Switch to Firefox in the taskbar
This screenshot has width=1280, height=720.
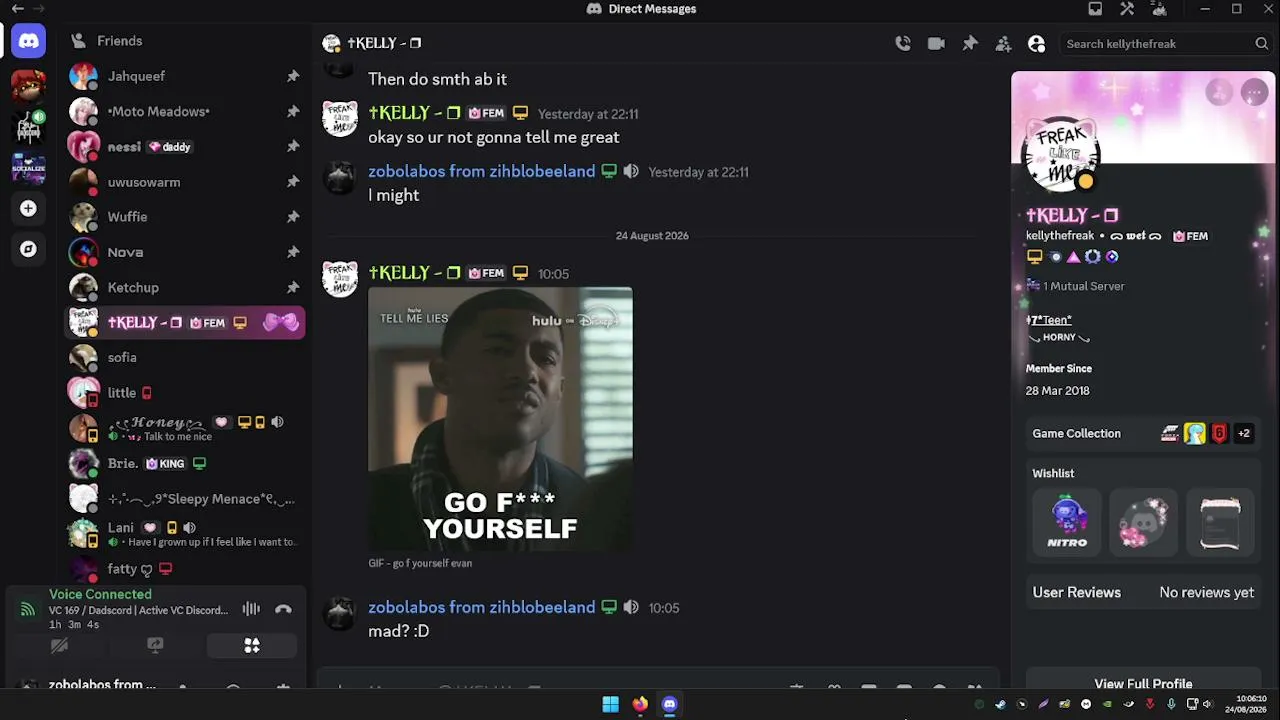pos(640,704)
